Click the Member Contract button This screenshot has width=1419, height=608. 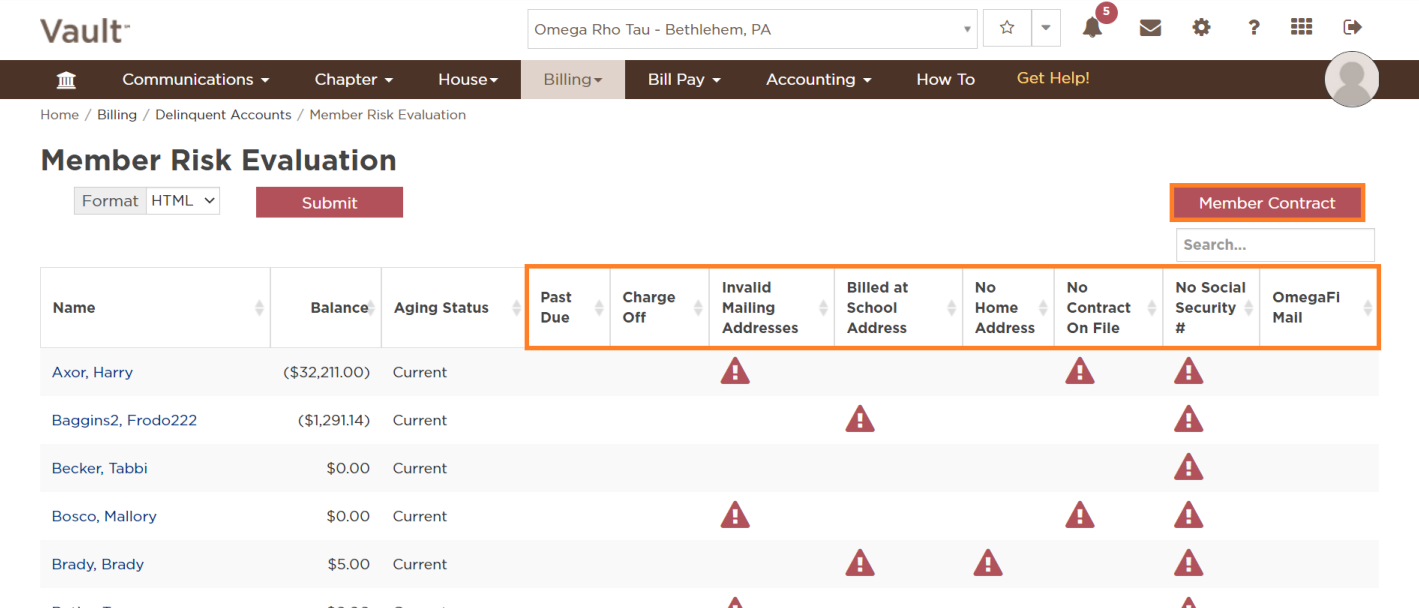coord(1266,203)
